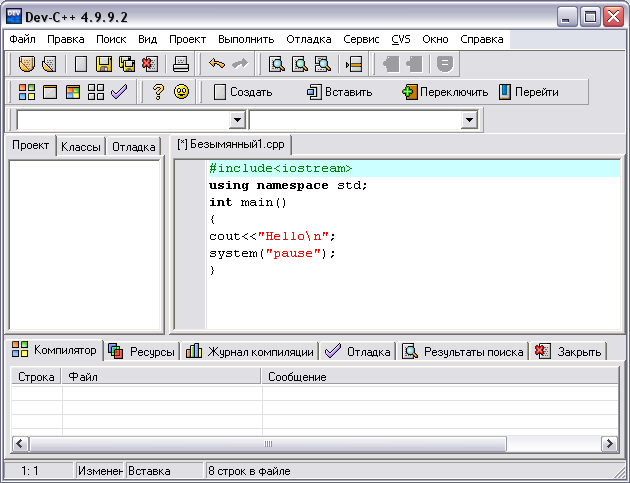The width and height of the screenshot is (630, 483).
Task: Switch to the Классы tab
Action: point(81,147)
